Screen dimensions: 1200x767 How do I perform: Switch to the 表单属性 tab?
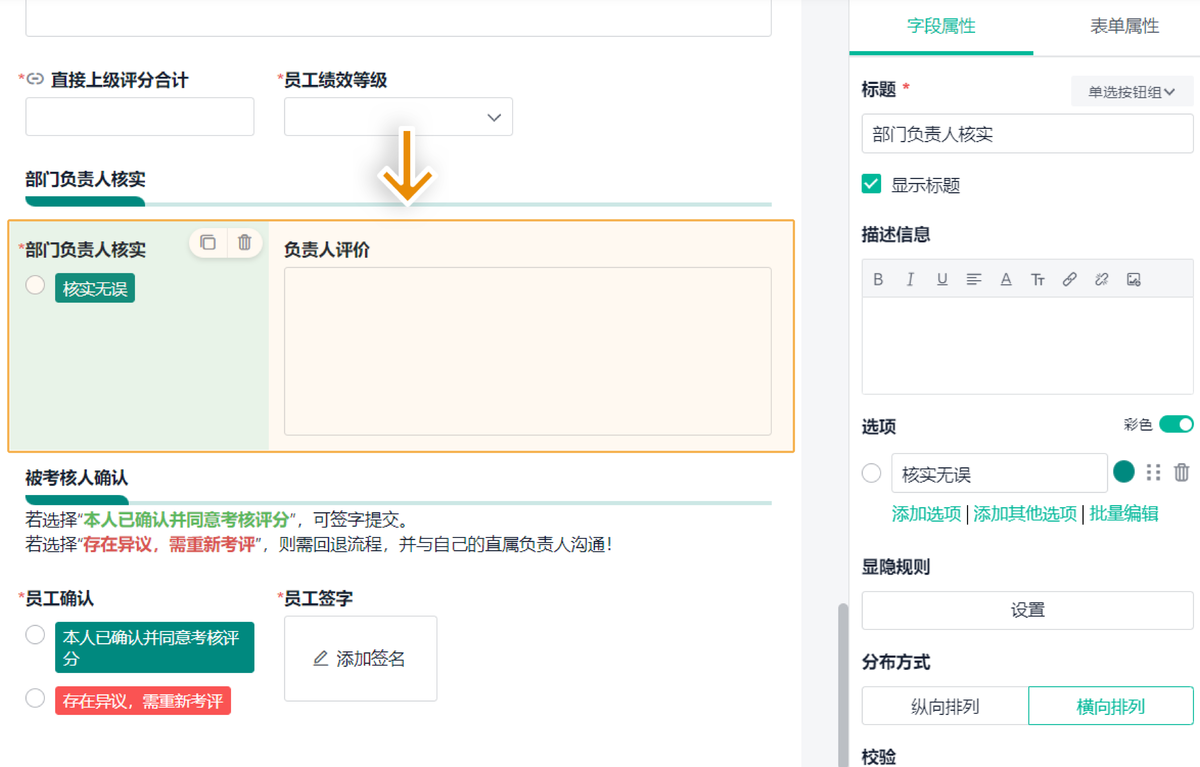tap(1124, 27)
